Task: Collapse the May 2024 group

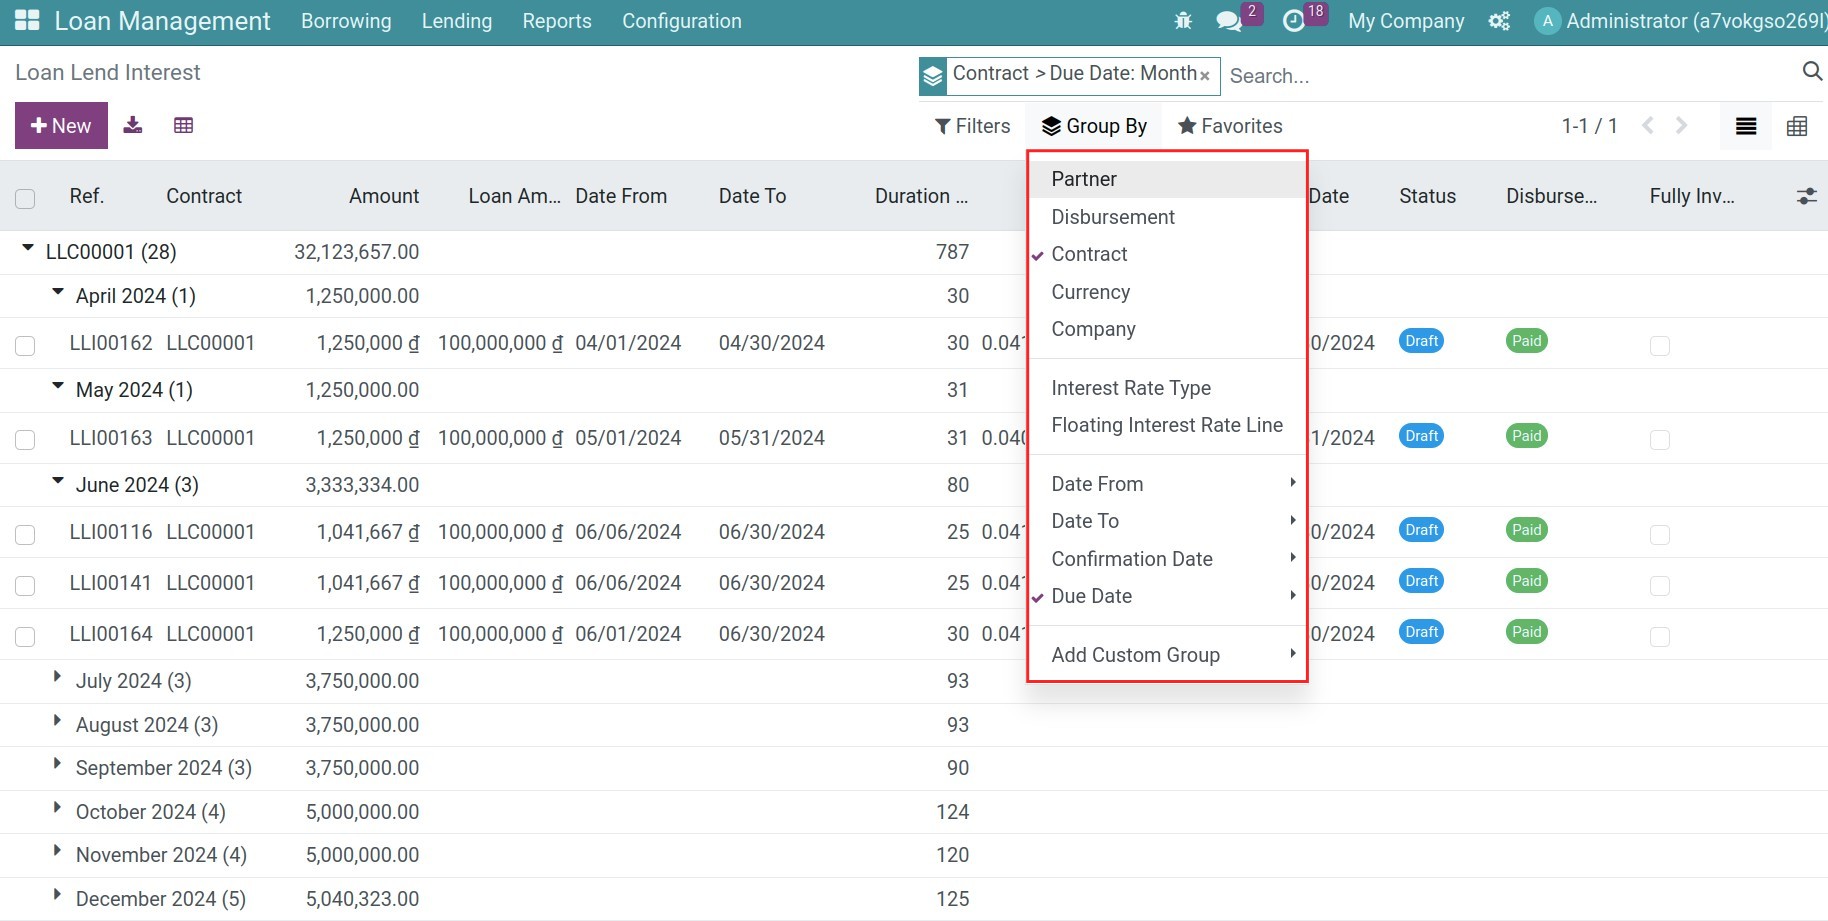Action: [x=58, y=387]
